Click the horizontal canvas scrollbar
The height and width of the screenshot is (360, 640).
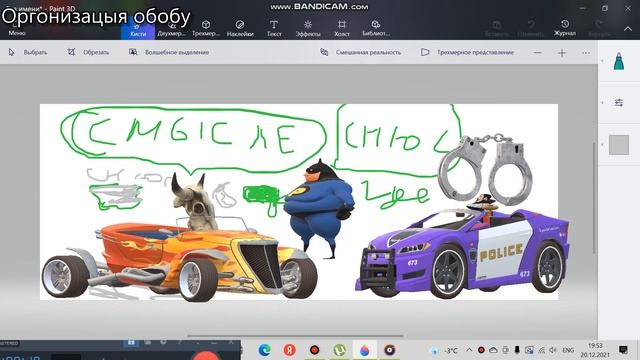(295, 336)
